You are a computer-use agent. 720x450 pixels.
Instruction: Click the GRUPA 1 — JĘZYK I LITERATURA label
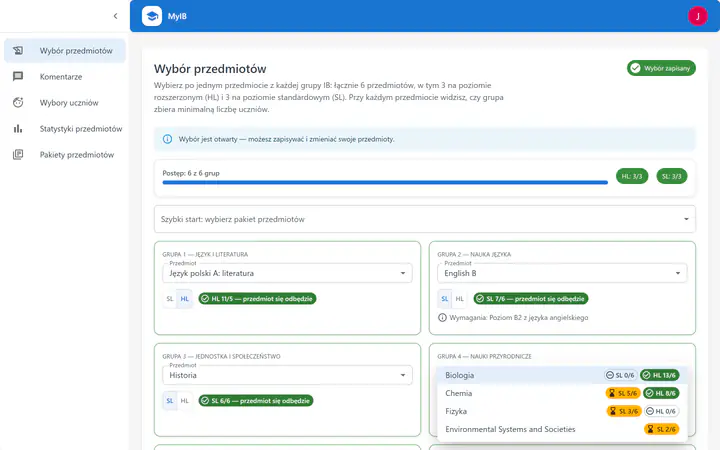tap(205, 254)
